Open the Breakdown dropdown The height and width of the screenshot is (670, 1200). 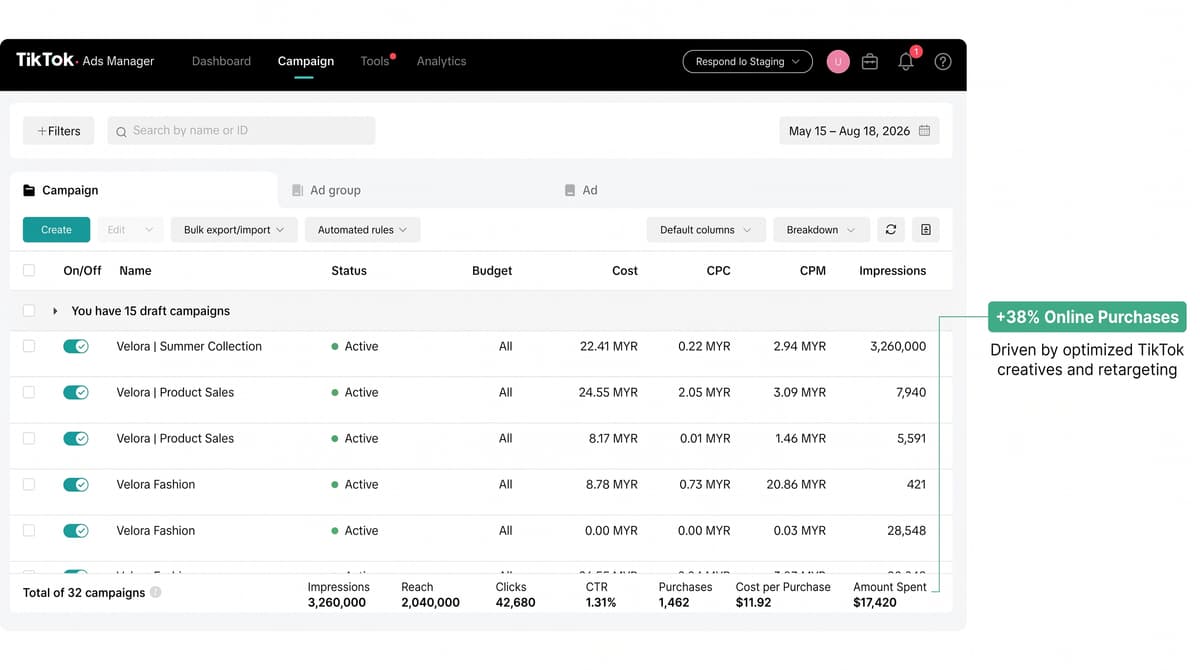821,230
